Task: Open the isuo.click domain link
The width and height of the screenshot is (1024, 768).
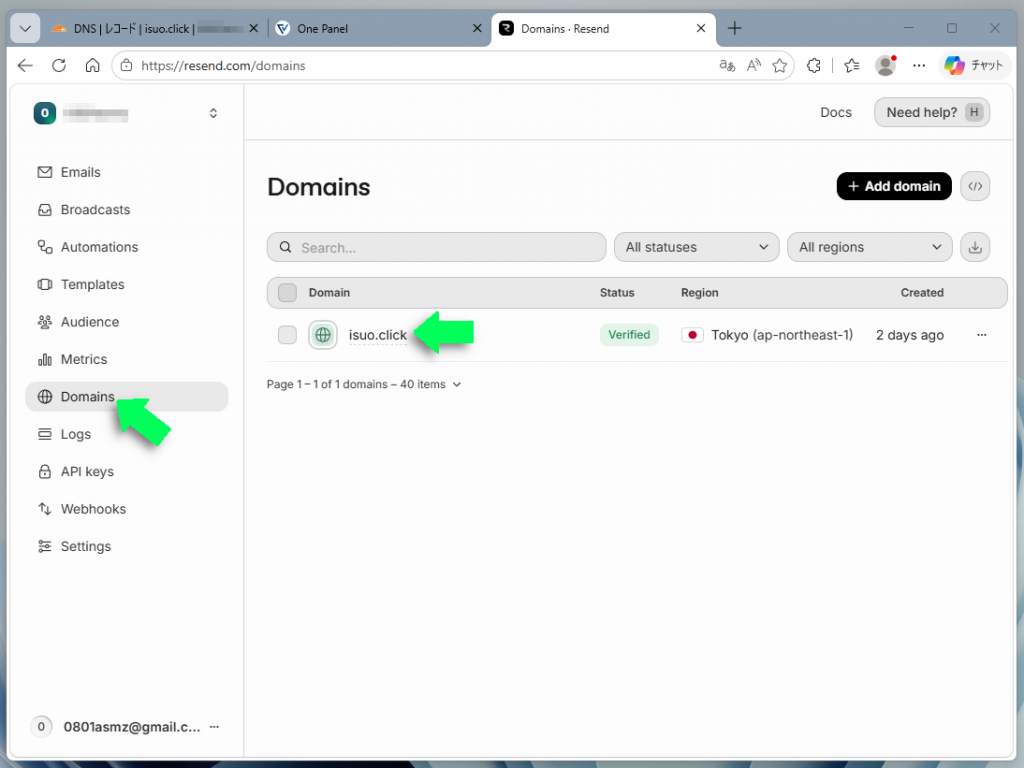Action: pyautogui.click(x=377, y=335)
